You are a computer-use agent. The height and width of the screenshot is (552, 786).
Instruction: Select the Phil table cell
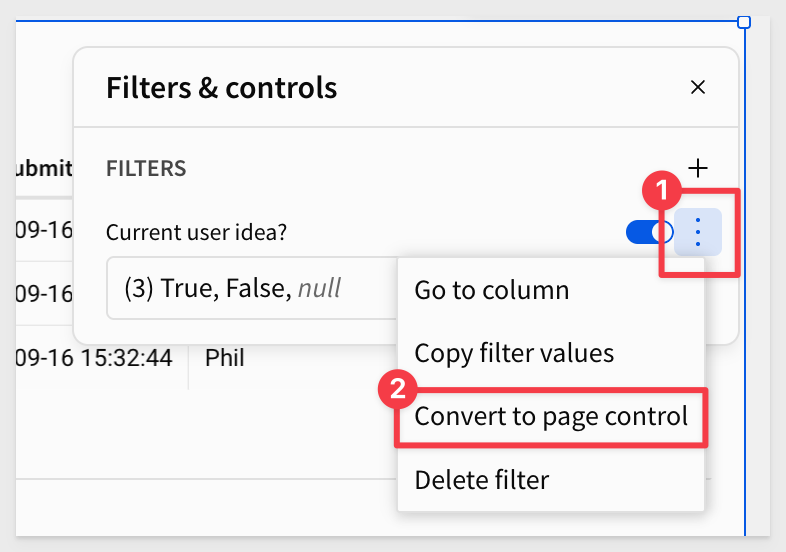pyautogui.click(x=225, y=358)
